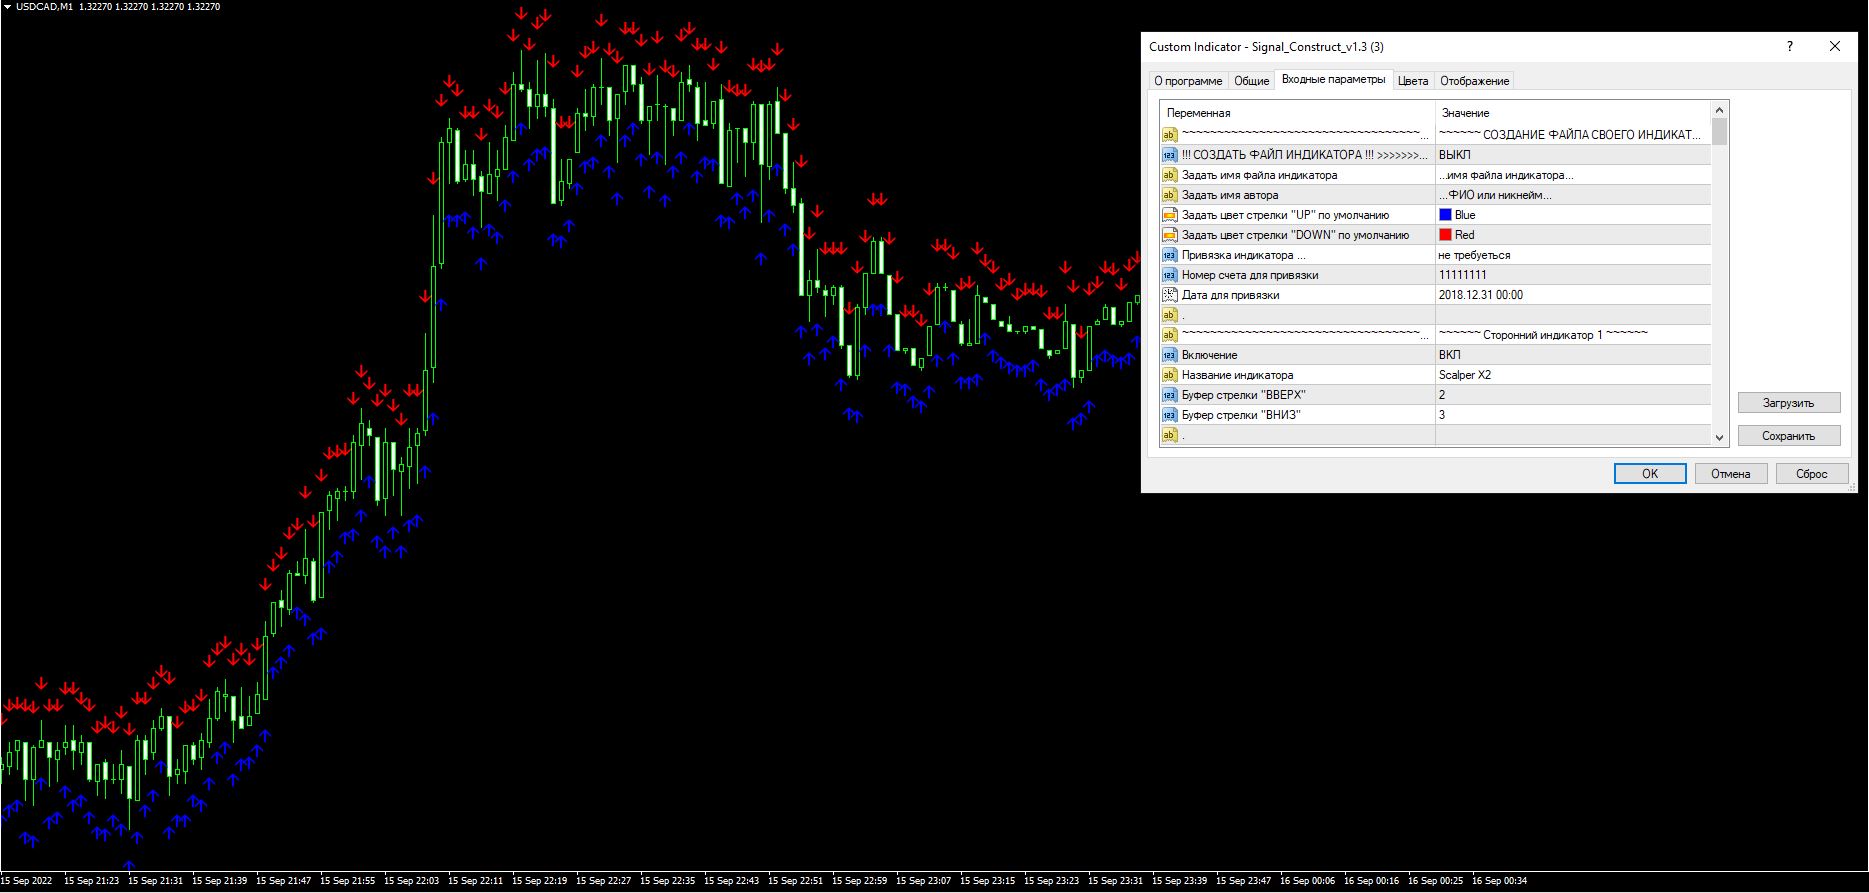Click the Сохранить button
The height and width of the screenshot is (893, 1869).
[1788, 436]
